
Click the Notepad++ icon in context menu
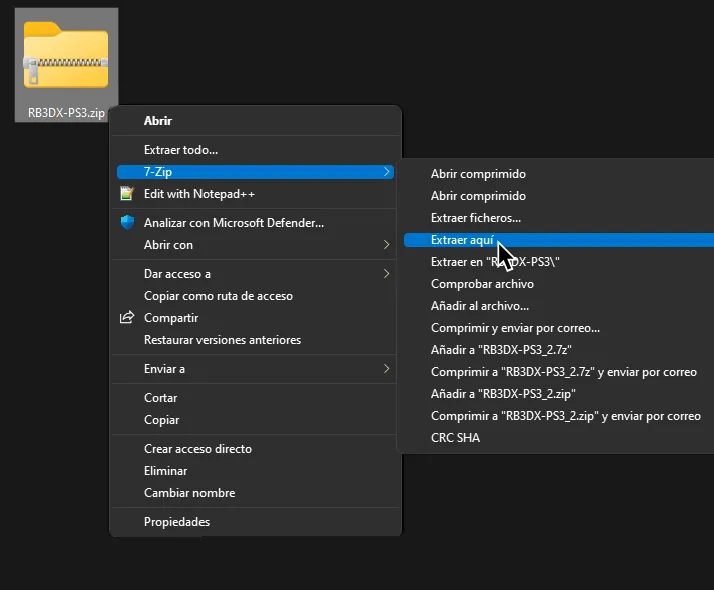point(127,193)
